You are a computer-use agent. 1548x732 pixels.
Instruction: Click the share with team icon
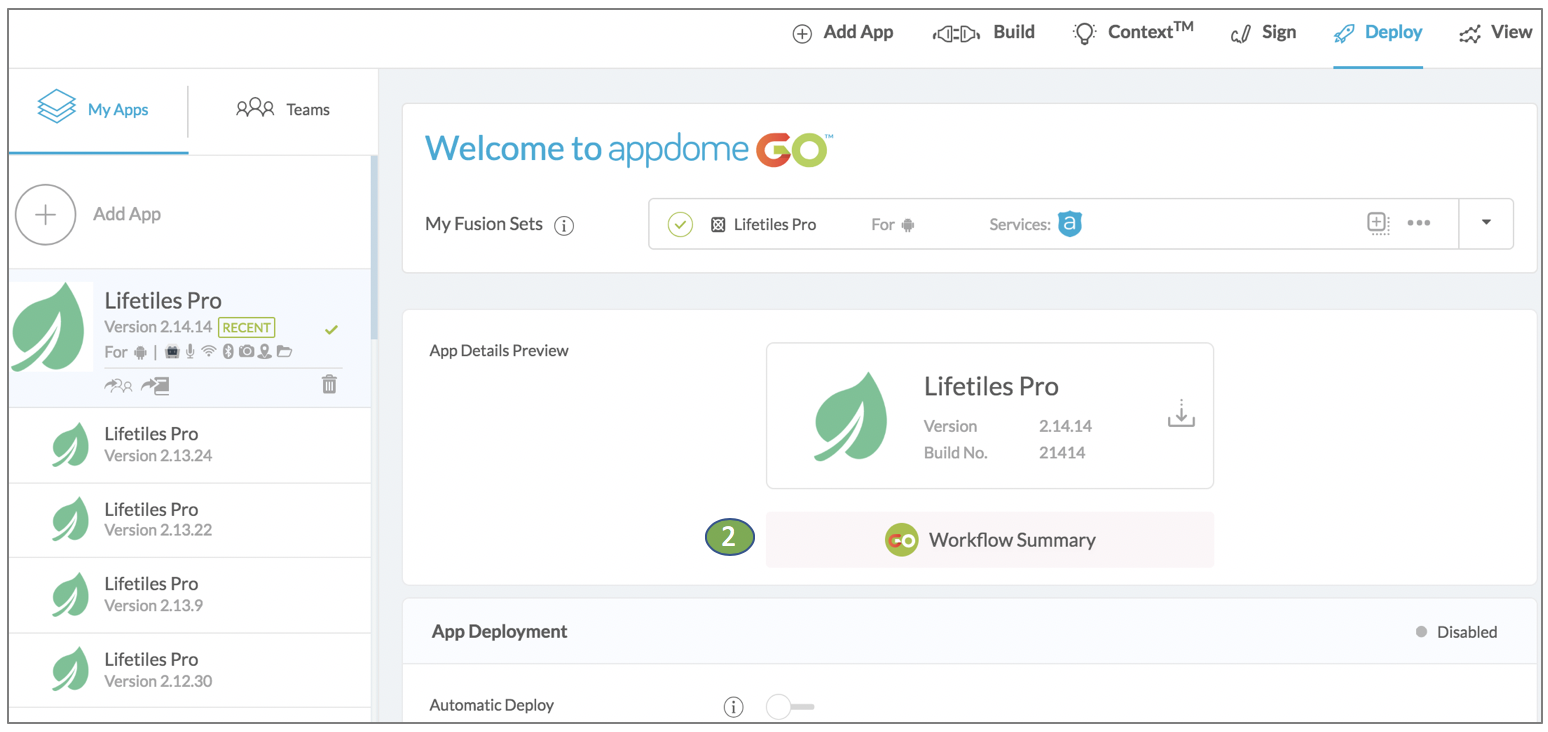pos(118,386)
